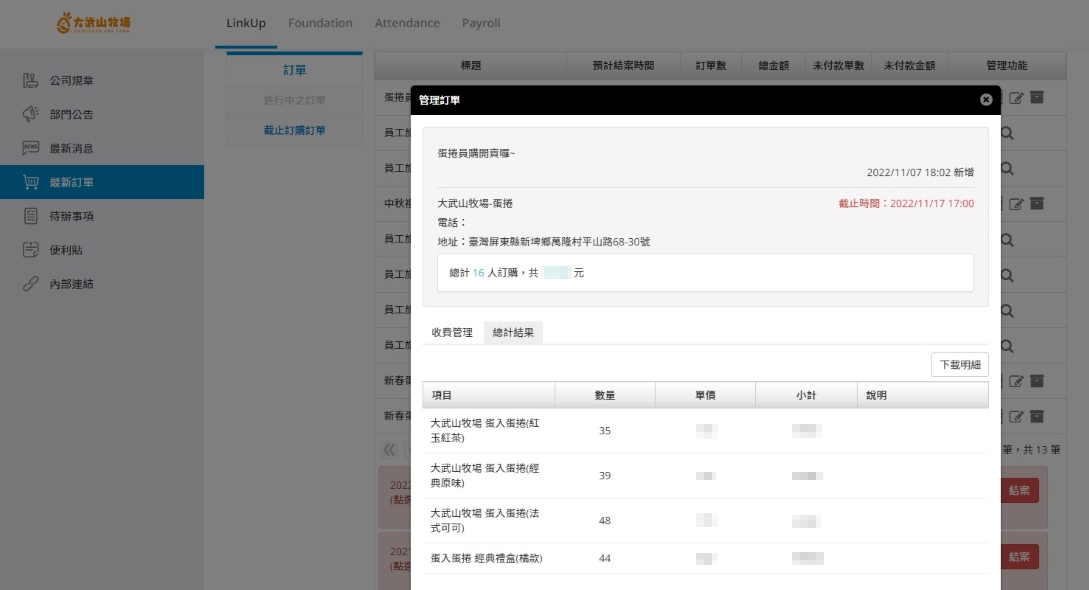
Task: Click the 數量 column header in dialog
Action: pyautogui.click(x=605, y=395)
